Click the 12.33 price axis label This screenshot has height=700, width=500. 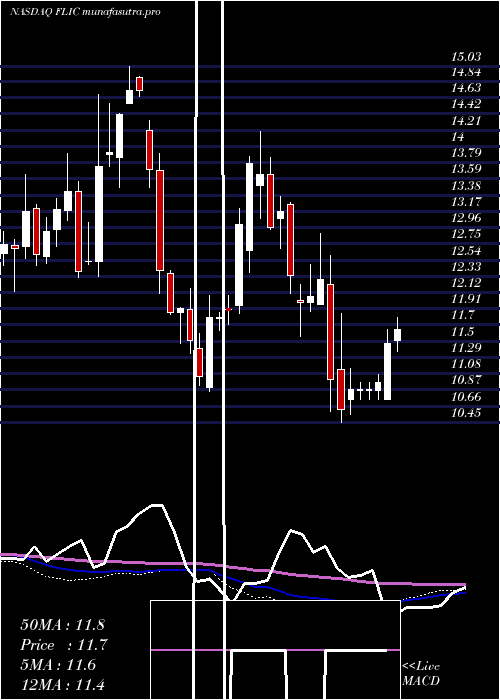[x=467, y=267]
